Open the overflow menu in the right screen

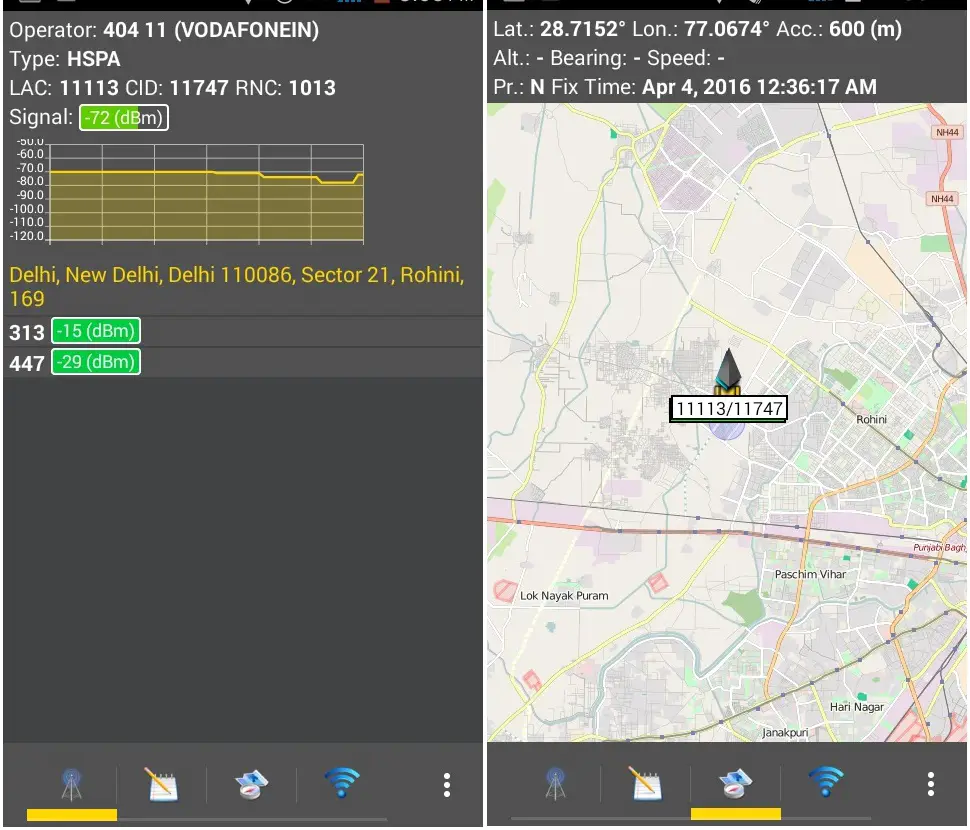pos(930,784)
